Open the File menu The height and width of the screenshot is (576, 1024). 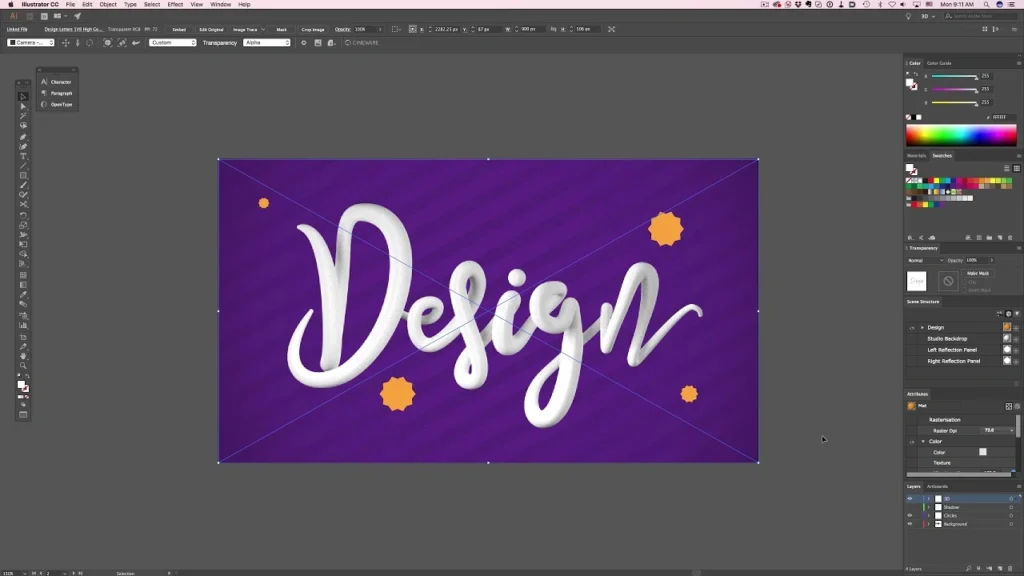[70, 5]
